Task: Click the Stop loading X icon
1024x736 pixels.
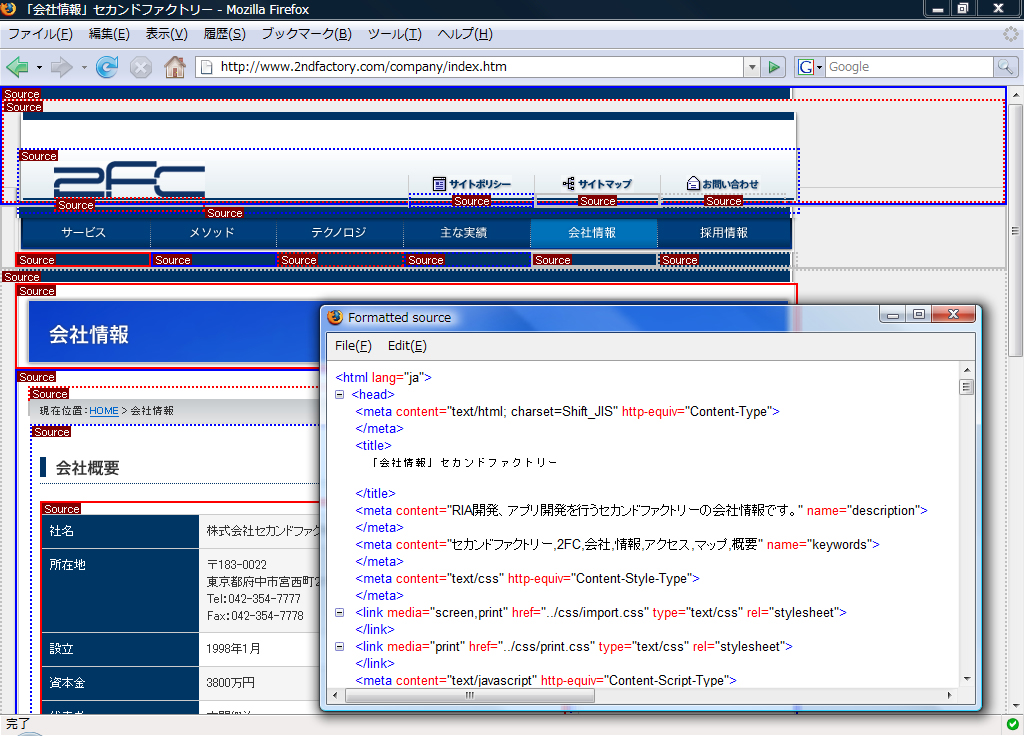Action: (140, 67)
